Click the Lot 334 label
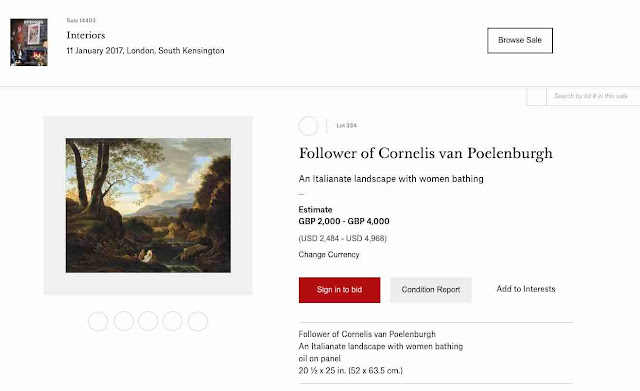The height and width of the screenshot is (391, 640). tap(347, 126)
